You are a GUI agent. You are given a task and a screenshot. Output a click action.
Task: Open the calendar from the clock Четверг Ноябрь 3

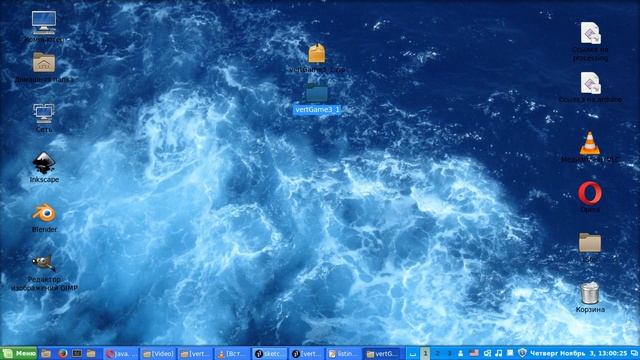(578, 353)
